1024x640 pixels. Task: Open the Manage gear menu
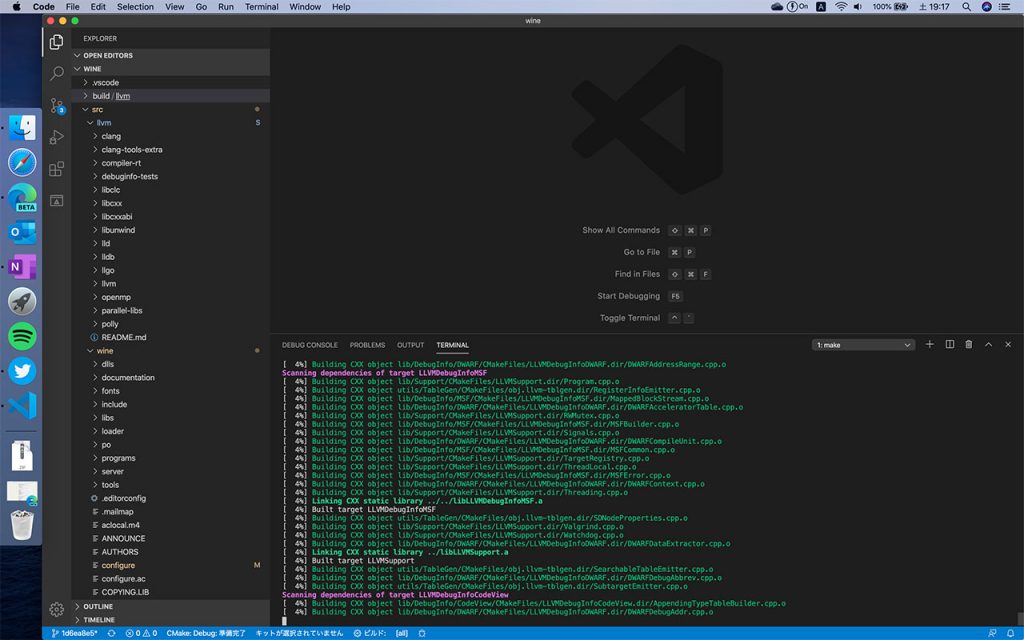[x=57, y=609]
